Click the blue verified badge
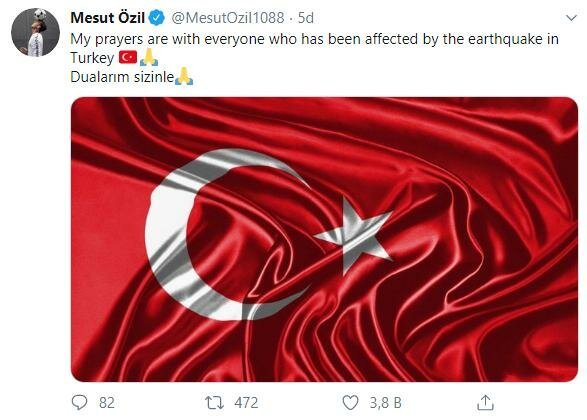This screenshot has height=420, width=587. pyautogui.click(x=157, y=18)
